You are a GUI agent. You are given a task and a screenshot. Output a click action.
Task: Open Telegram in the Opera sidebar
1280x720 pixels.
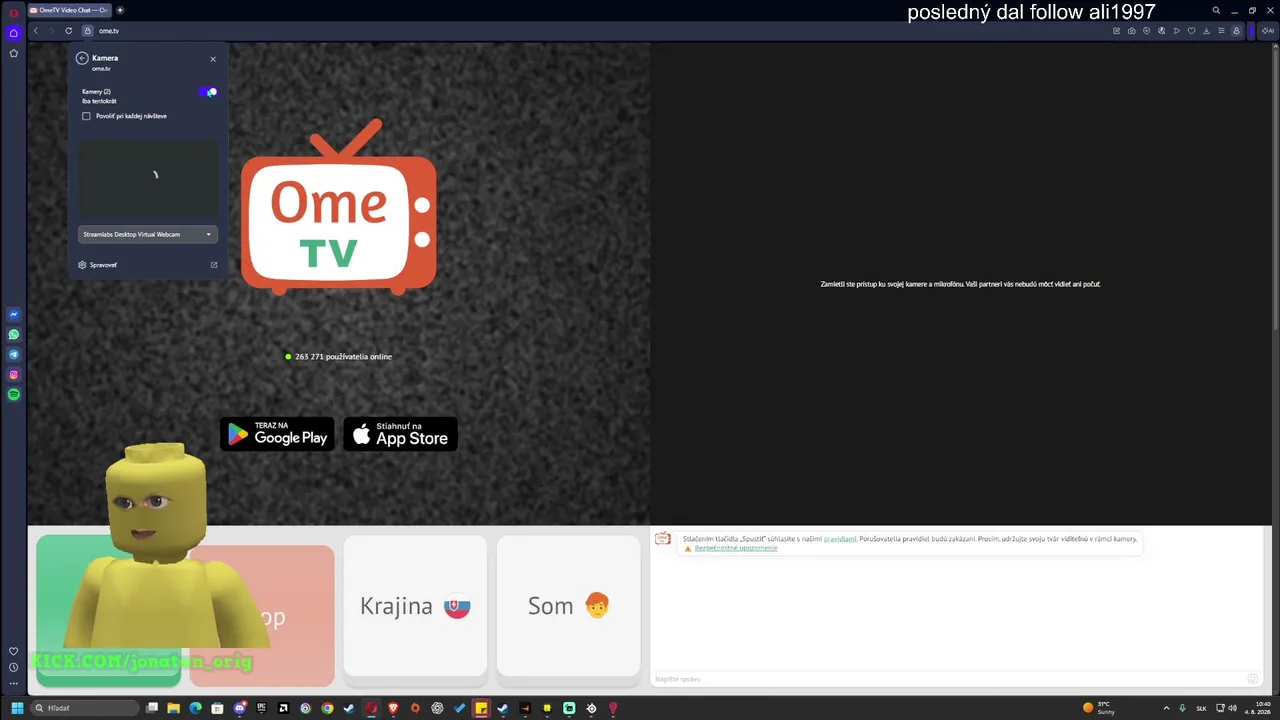[x=13, y=355]
